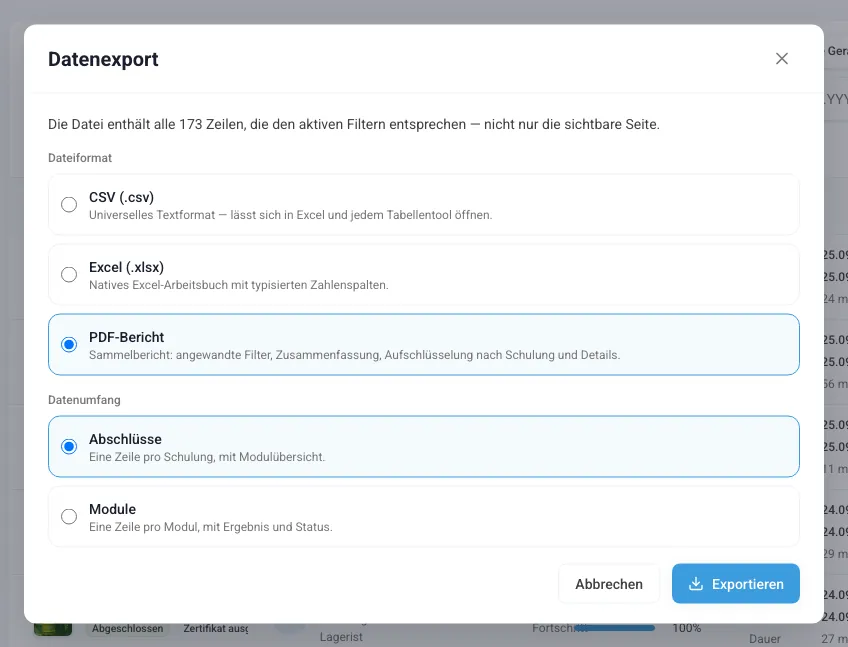Viewport: 848px width, 647px height.
Task: Click the CSV description about Universelles Textformat
Action: (290, 215)
